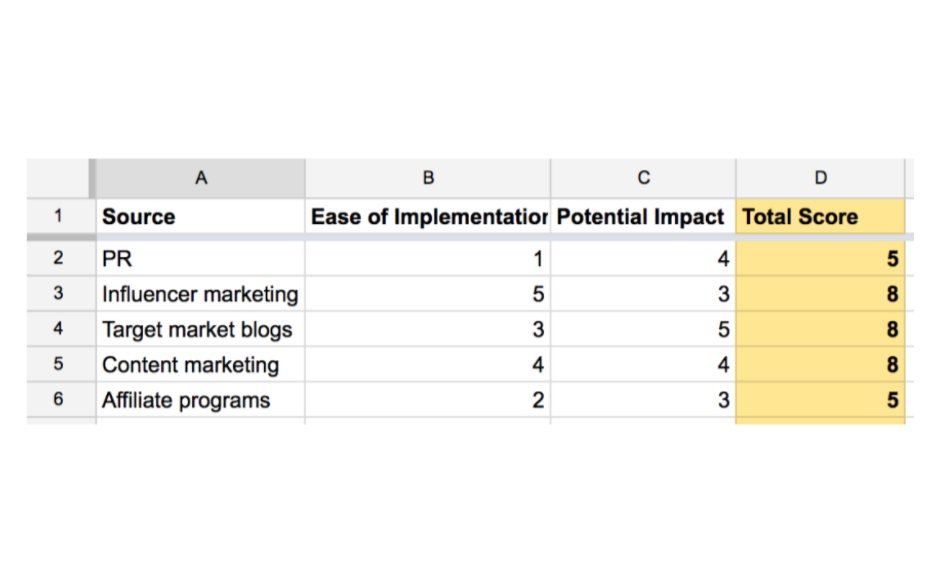Image resolution: width=940 pixels, height=571 pixels.
Task: Select row 1 header
Action: pos(59,216)
